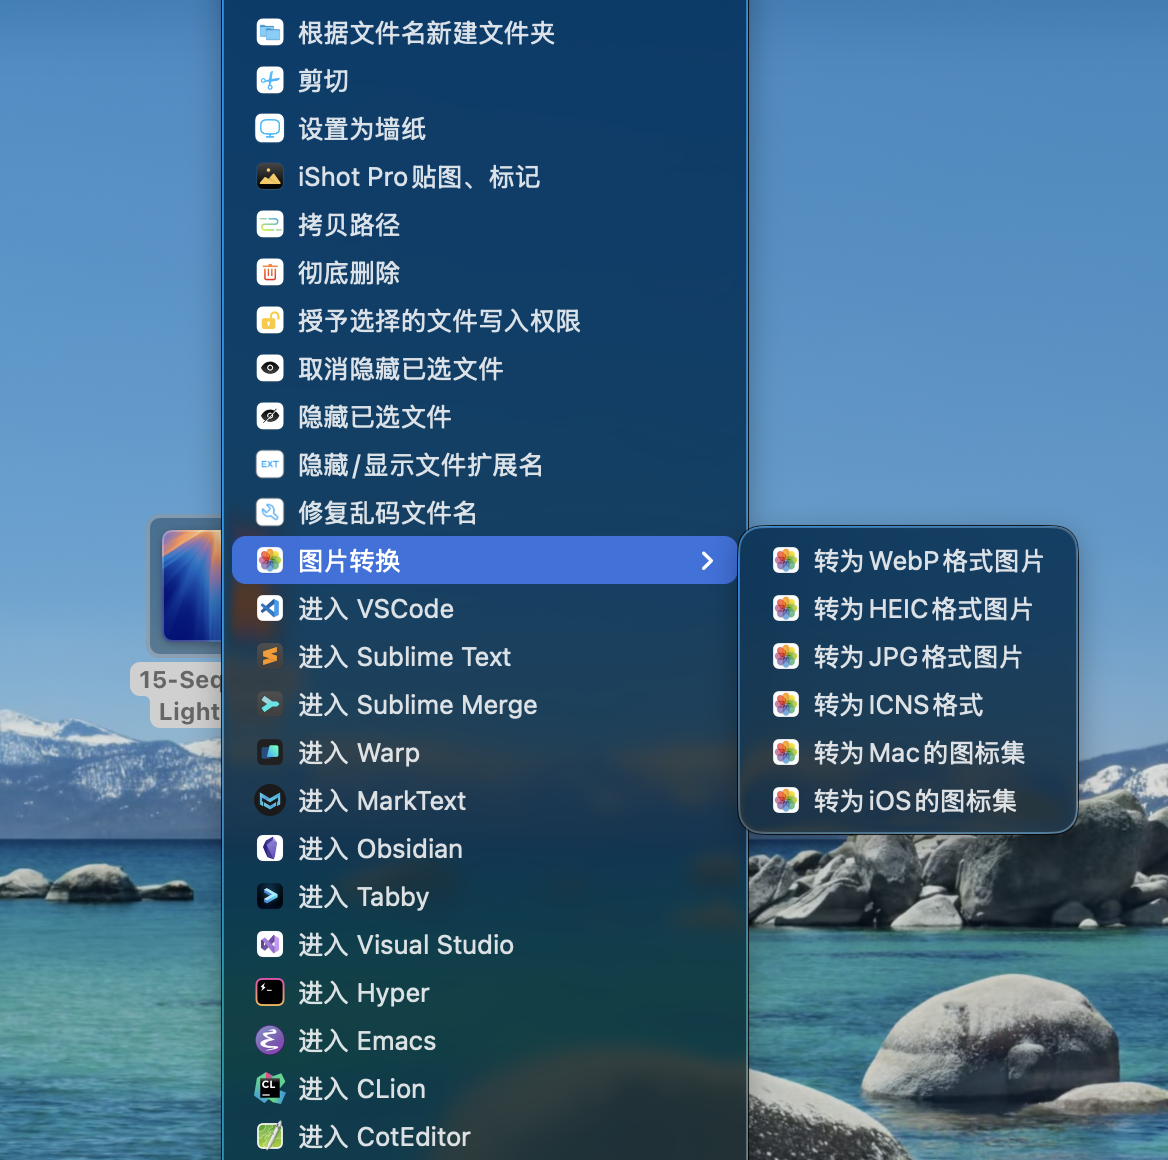Click the scissors icon beside 剪切

coord(270,81)
